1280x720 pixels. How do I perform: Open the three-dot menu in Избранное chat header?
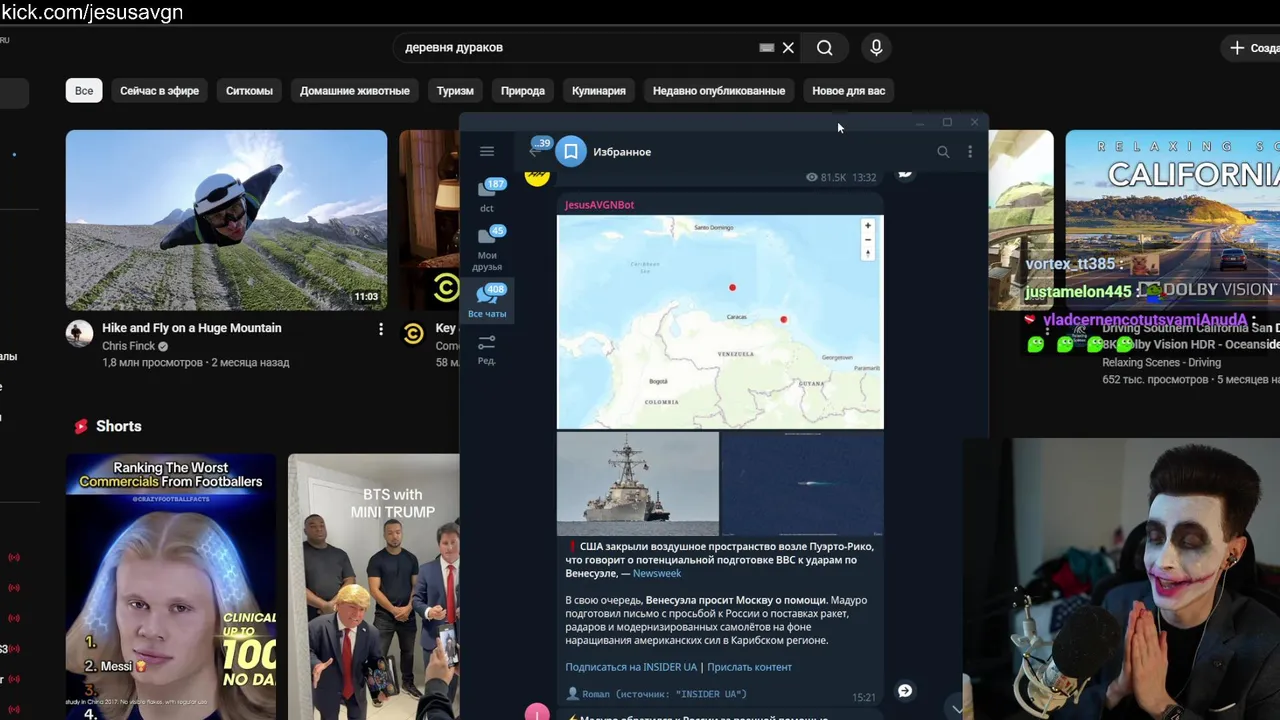pyautogui.click(x=970, y=152)
